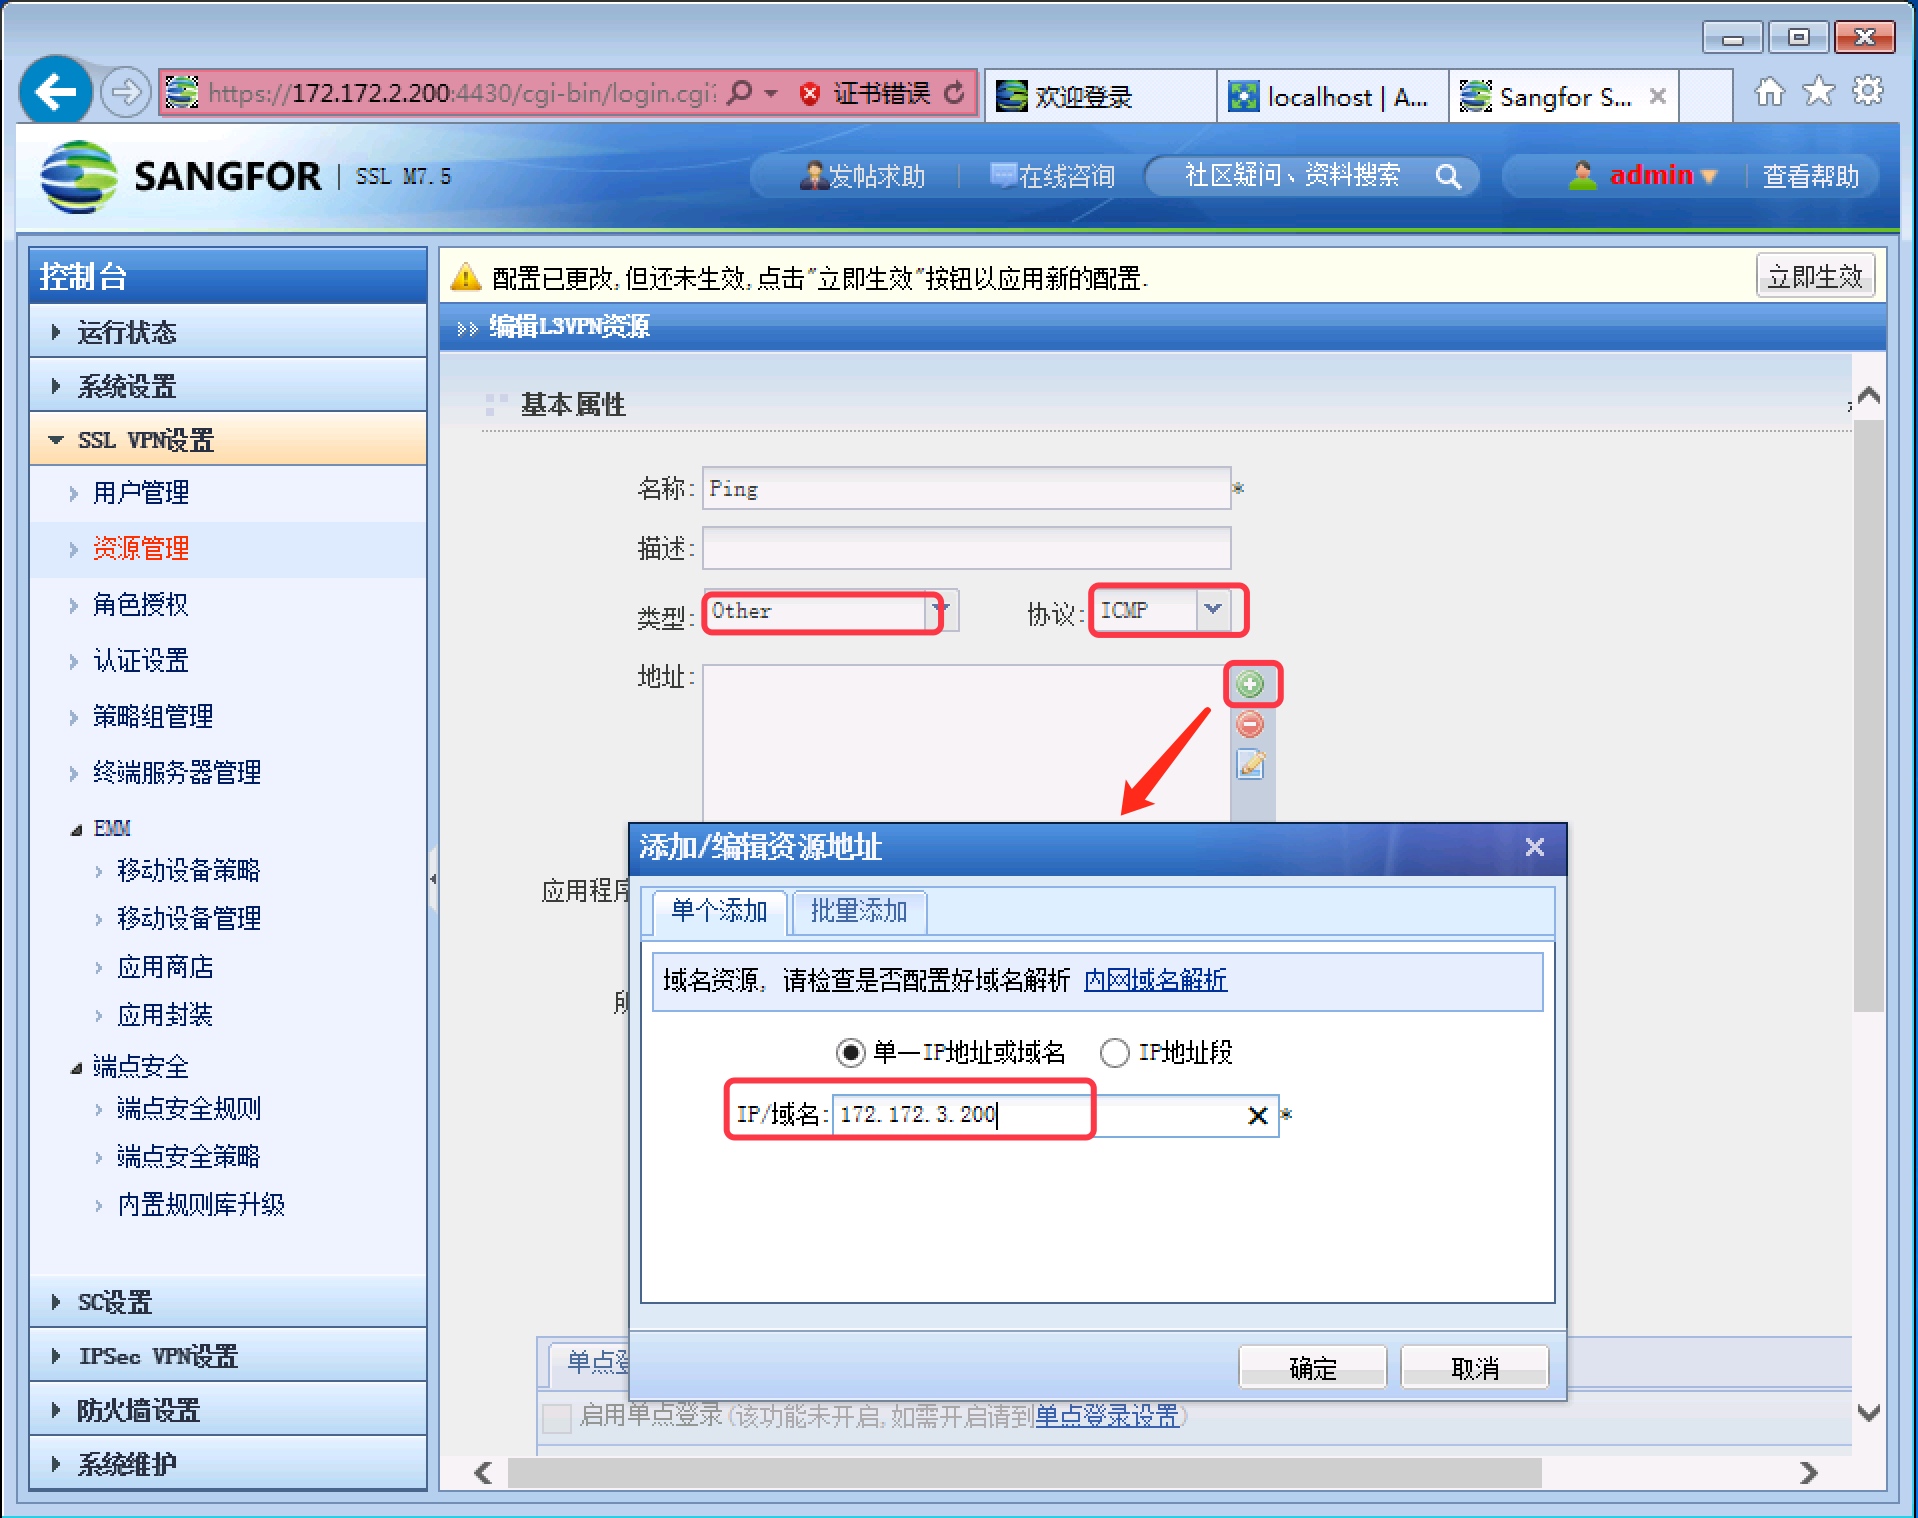Click the edit address pencil icon
1918x1518 pixels.
pyautogui.click(x=1251, y=764)
